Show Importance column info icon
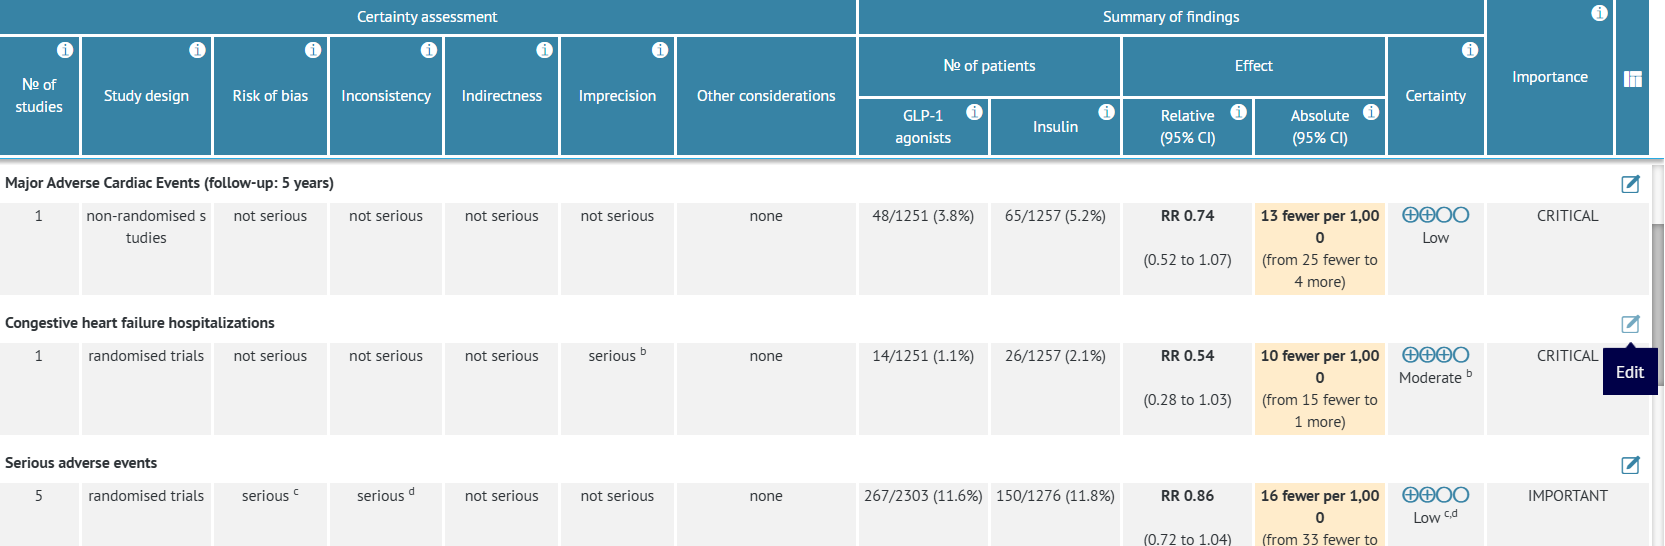Image resolution: width=1665 pixels, height=546 pixels. pos(1600,13)
